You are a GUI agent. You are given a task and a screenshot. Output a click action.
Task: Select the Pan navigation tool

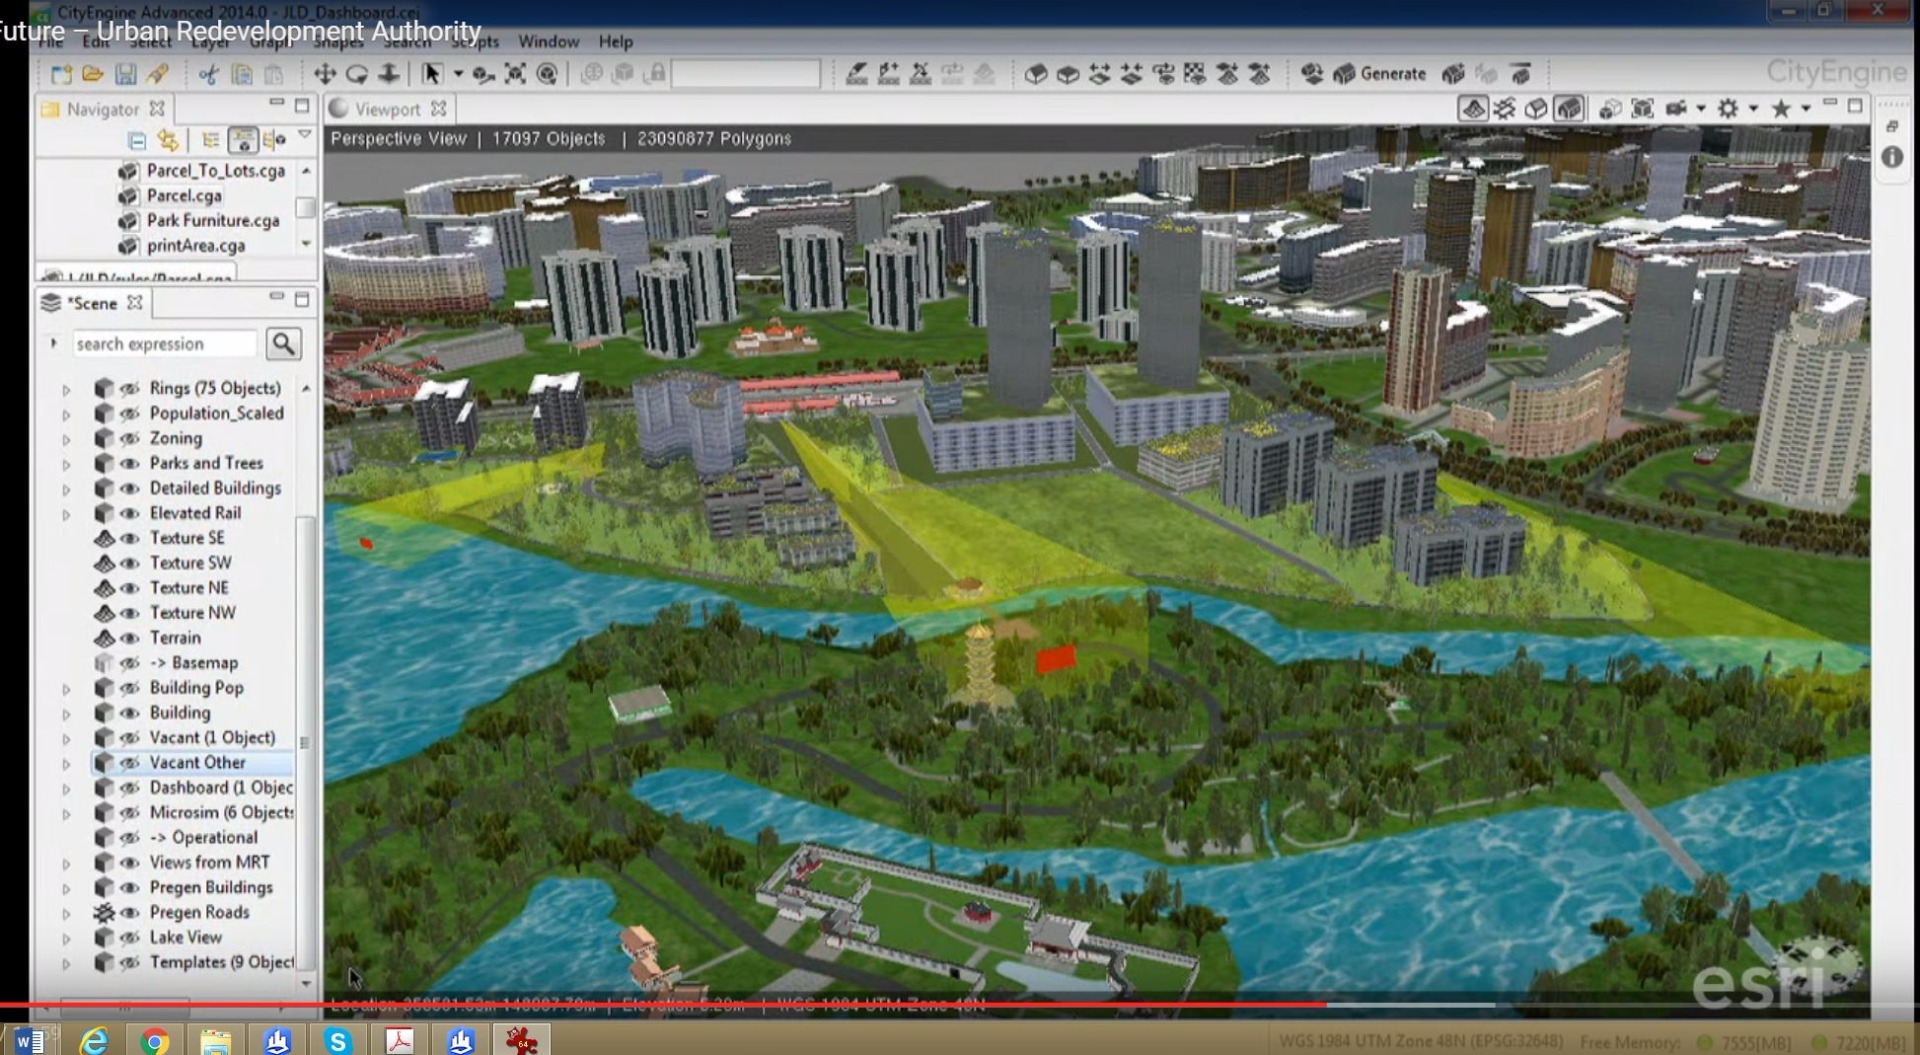325,74
